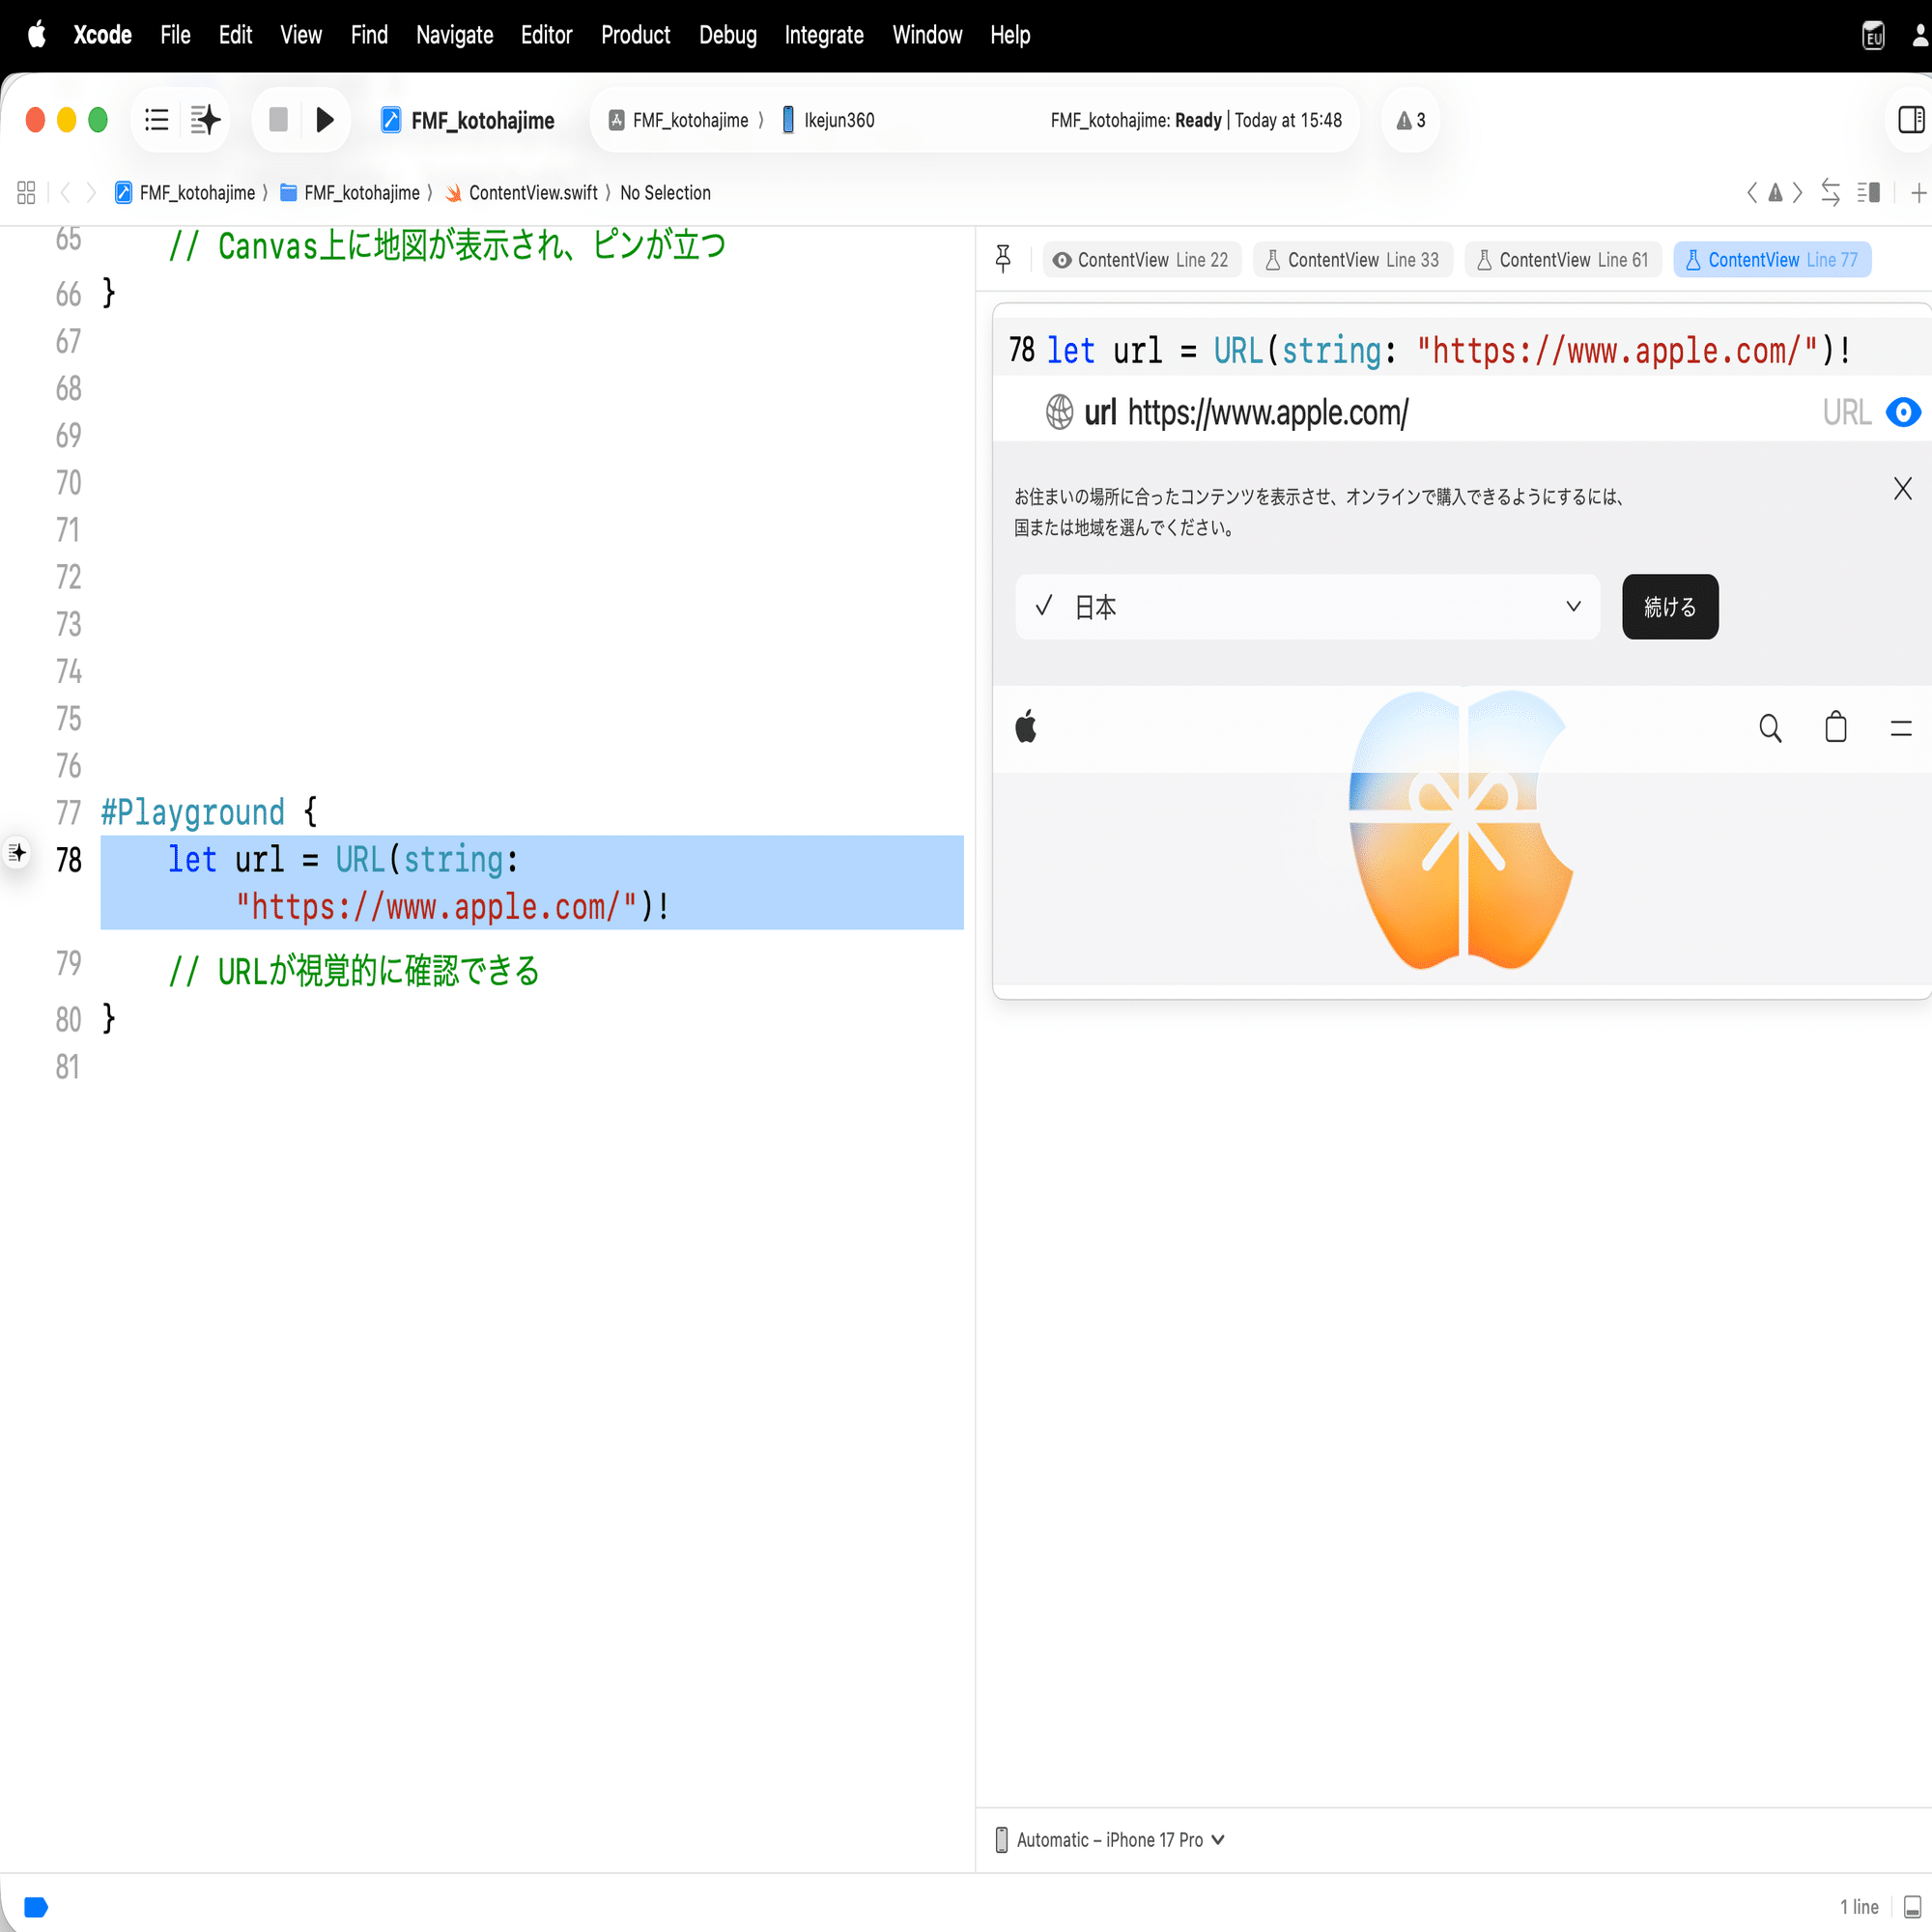Viewport: 1932px width, 1932px height.
Task: Open the shopping bag in the Apple preview
Action: (x=1836, y=727)
